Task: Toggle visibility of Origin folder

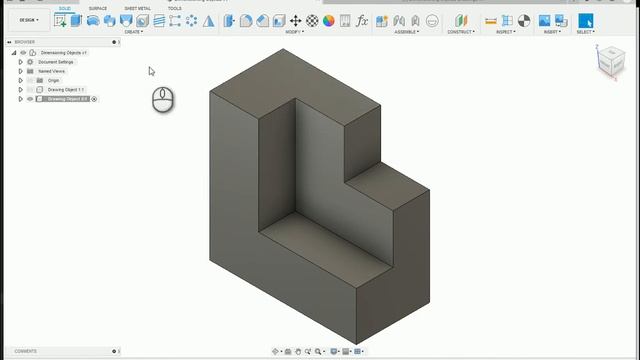Action: click(x=30, y=80)
